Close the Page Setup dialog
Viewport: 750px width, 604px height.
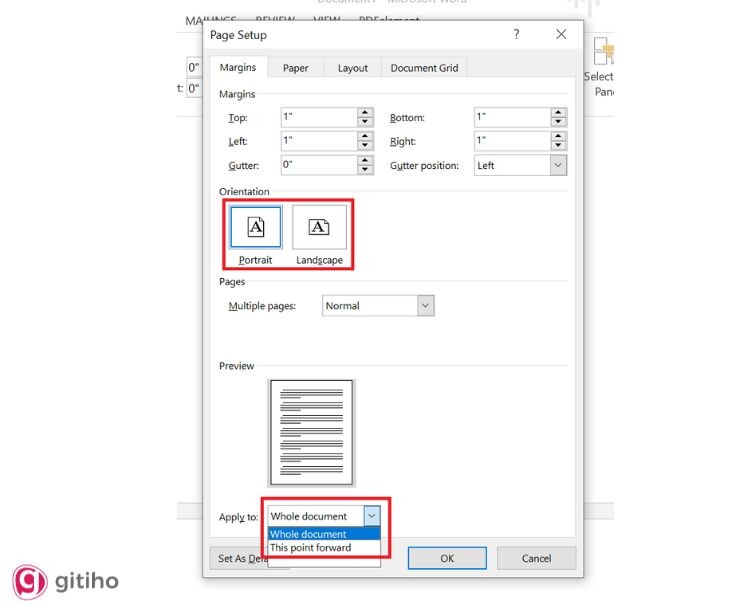(561, 34)
